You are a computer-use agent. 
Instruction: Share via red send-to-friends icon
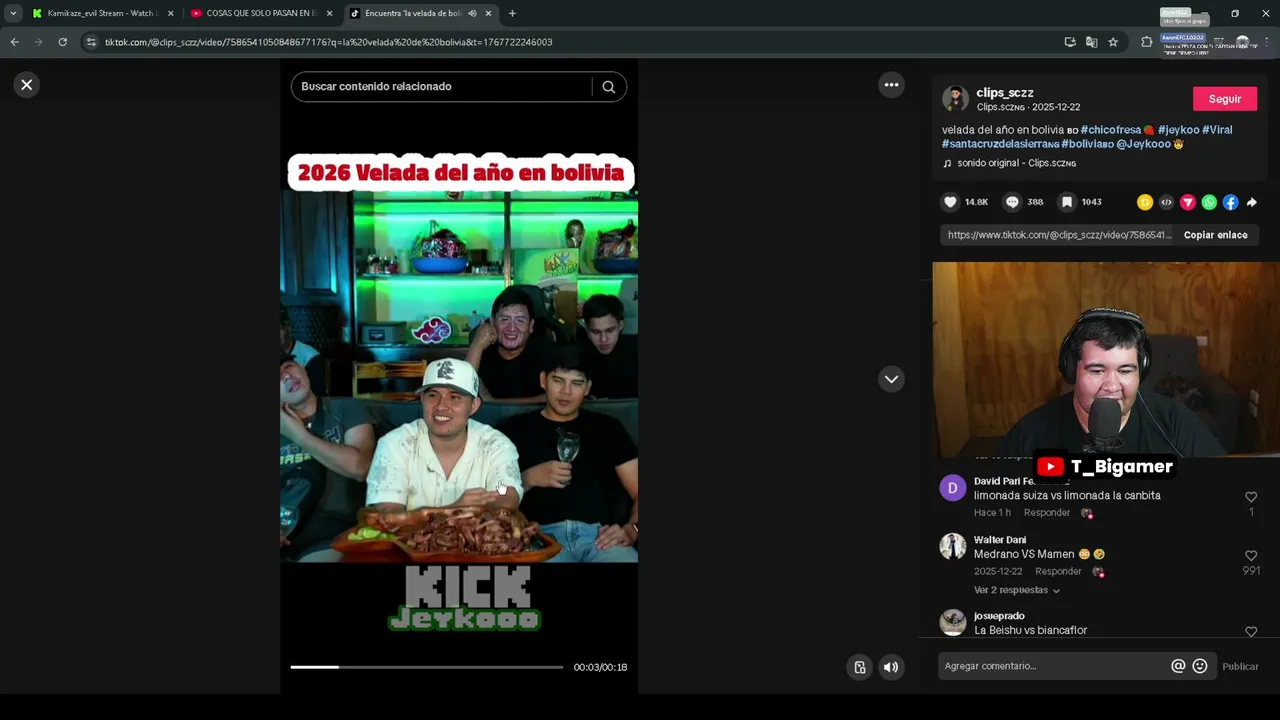(x=1188, y=202)
